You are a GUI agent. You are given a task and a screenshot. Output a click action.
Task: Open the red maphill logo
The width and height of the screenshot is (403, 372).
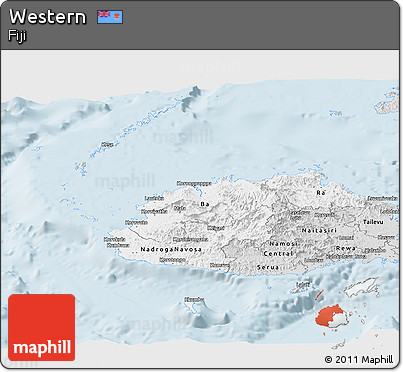[42, 327]
